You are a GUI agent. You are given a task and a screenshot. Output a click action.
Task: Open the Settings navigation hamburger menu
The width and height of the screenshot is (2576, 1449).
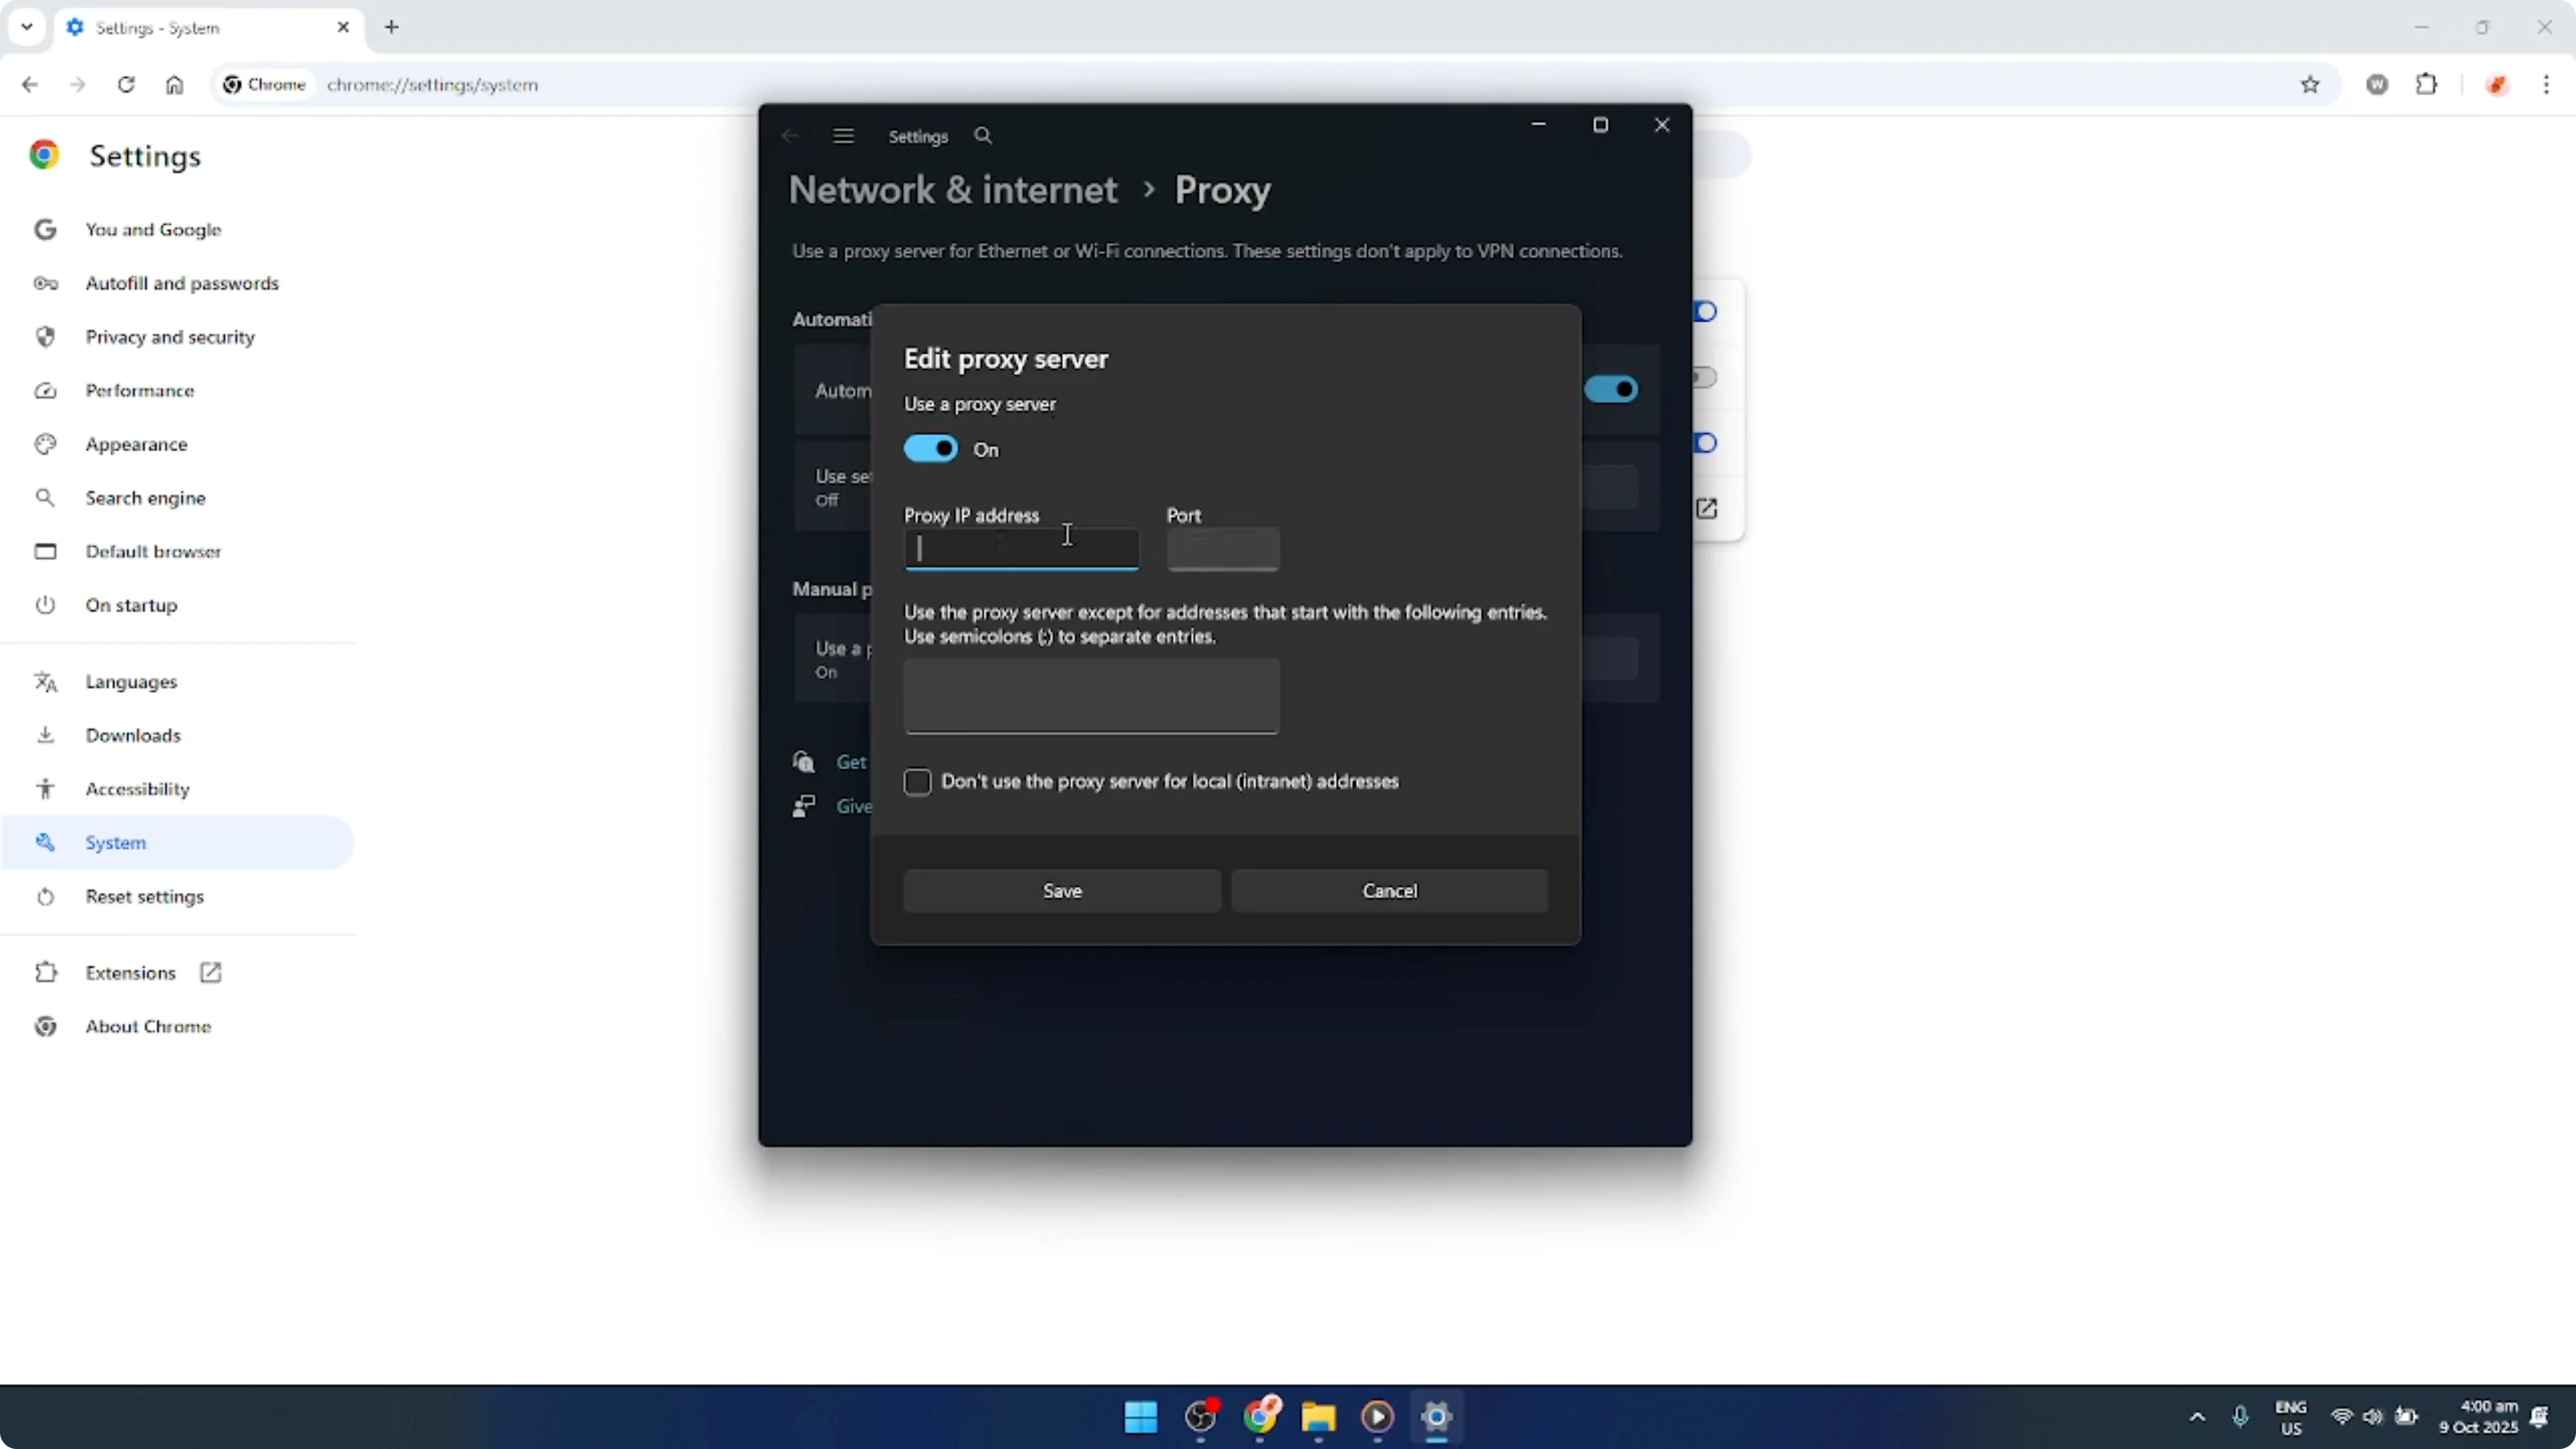pos(844,135)
